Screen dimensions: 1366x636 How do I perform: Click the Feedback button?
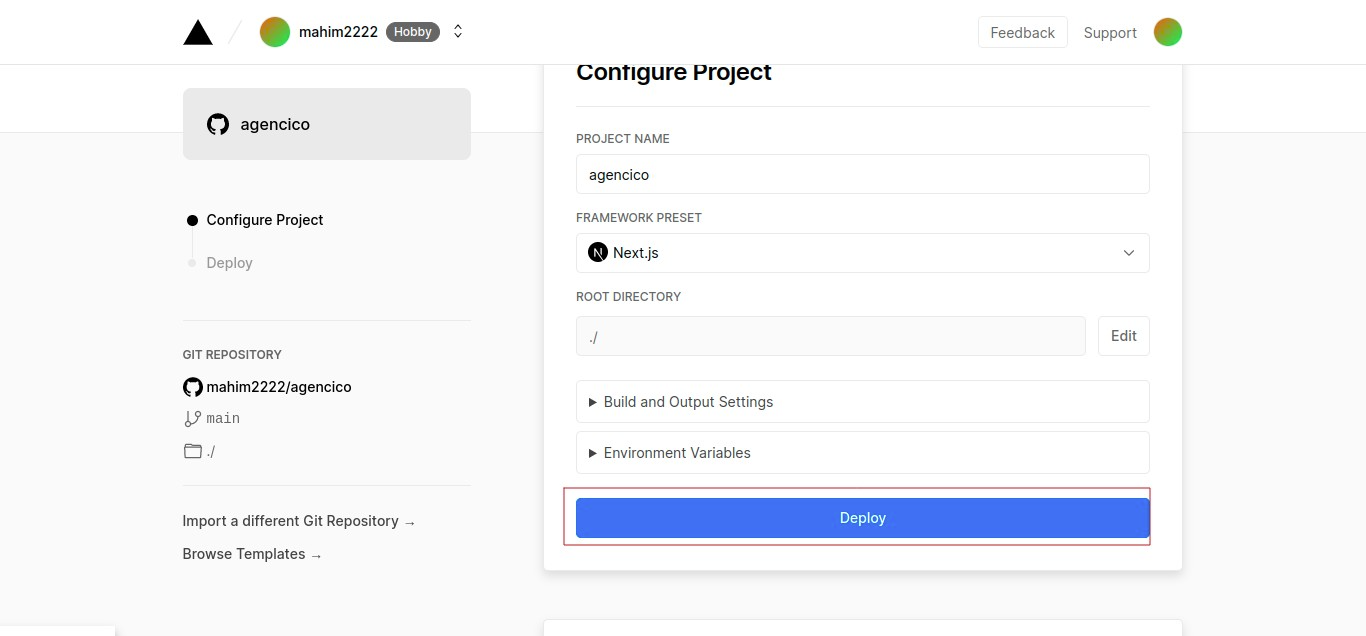(1023, 32)
